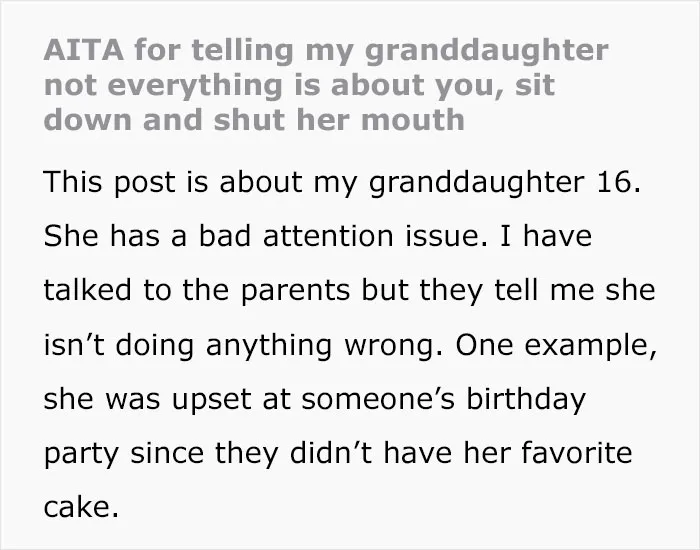The image size is (700, 550).
Task: Click the word 'parents' in the body text
Action: (x=296, y=292)
